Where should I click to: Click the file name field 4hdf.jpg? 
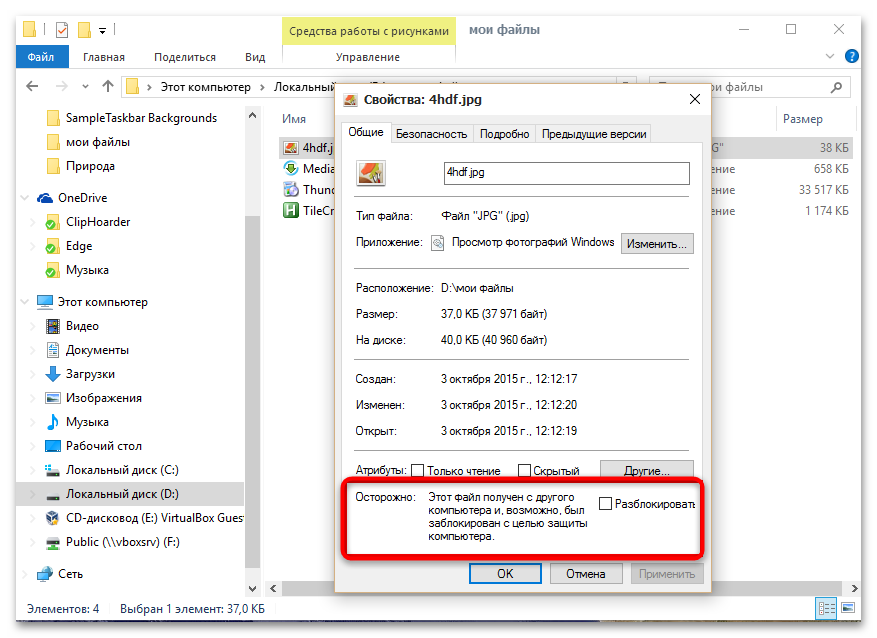[x=567, y=173]
